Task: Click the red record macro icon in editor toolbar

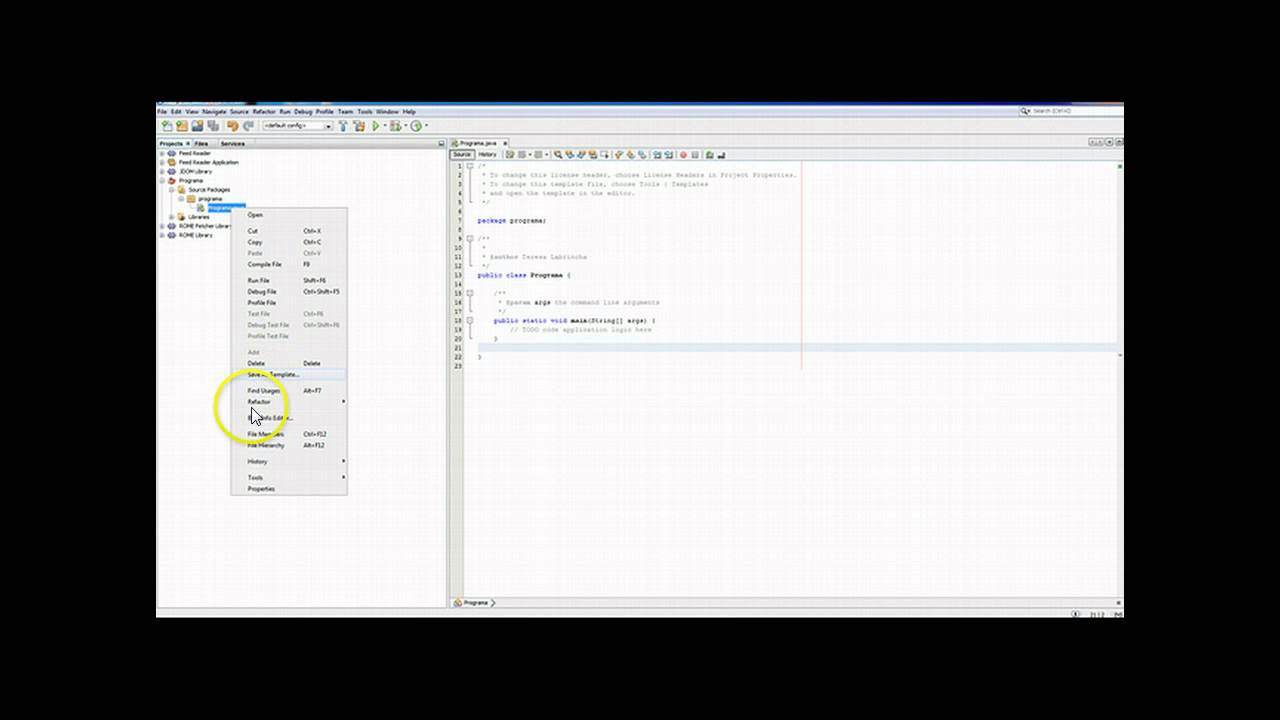Action: click(683, 155)
